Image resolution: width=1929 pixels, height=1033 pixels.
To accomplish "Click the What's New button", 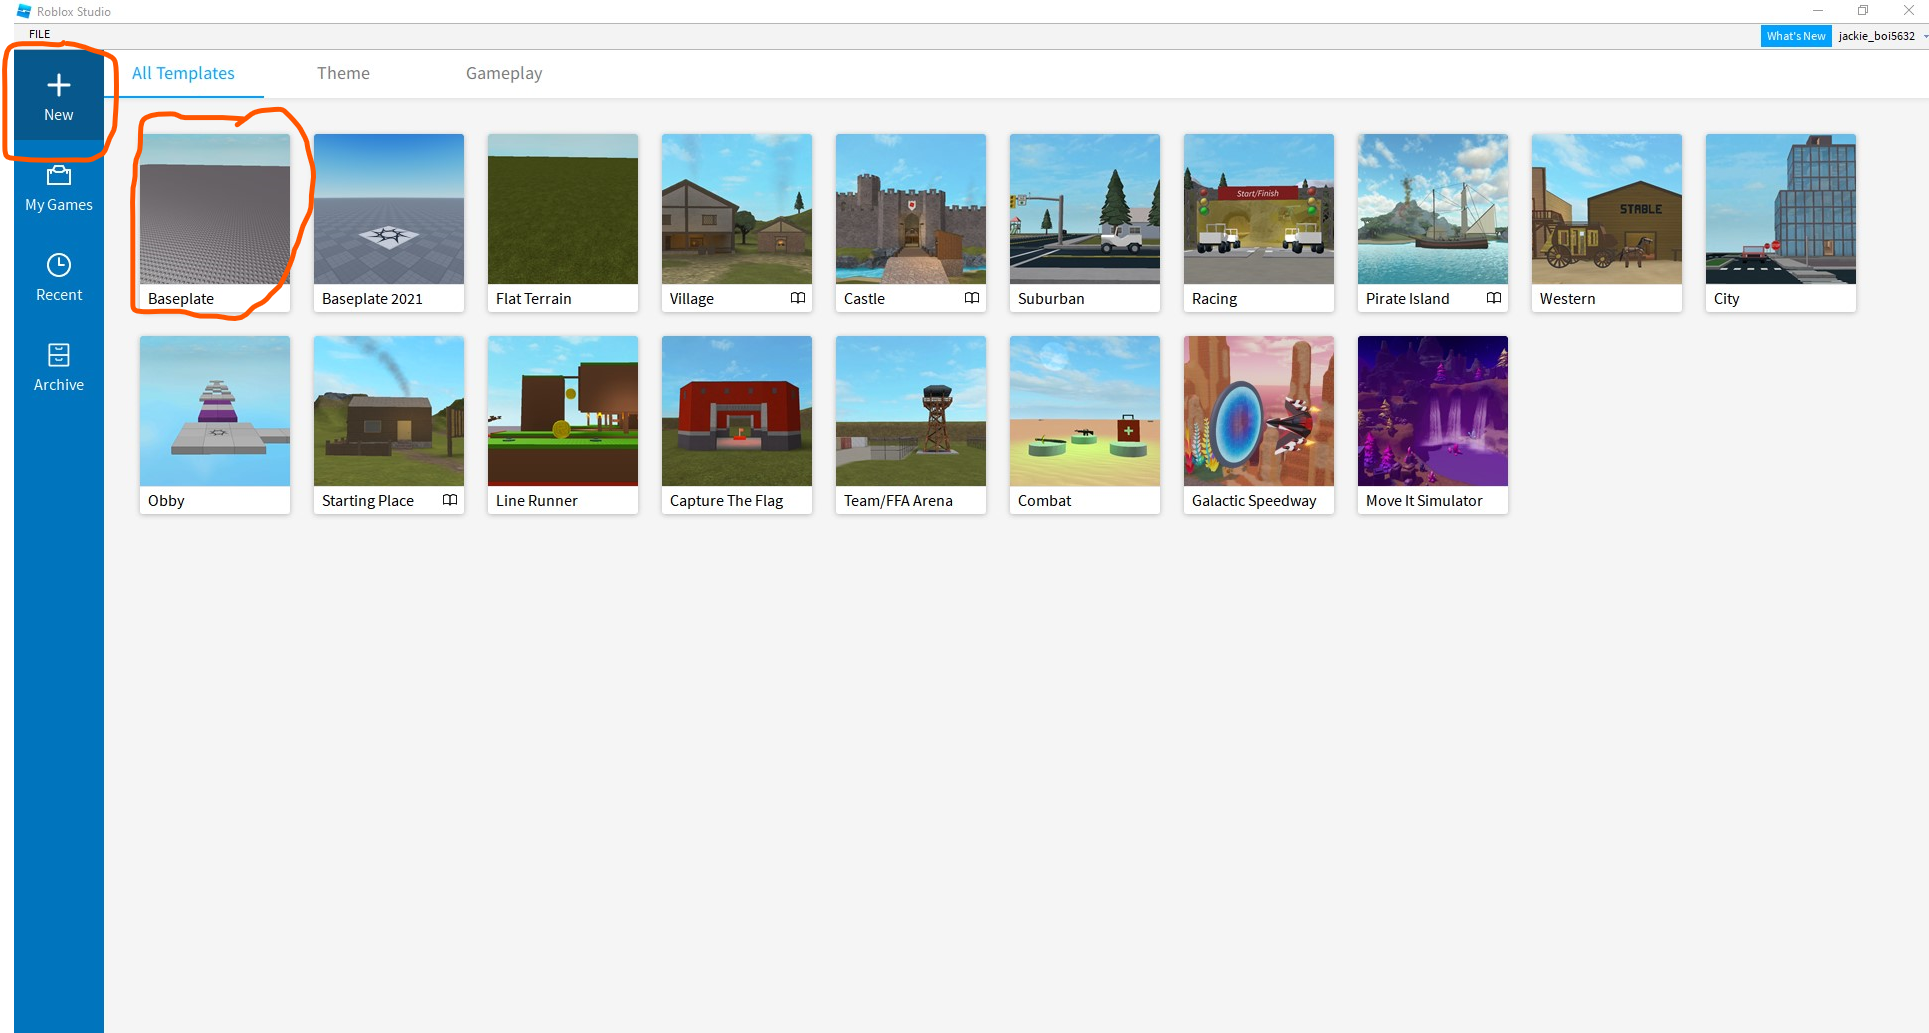I will tap(1795, 35).
